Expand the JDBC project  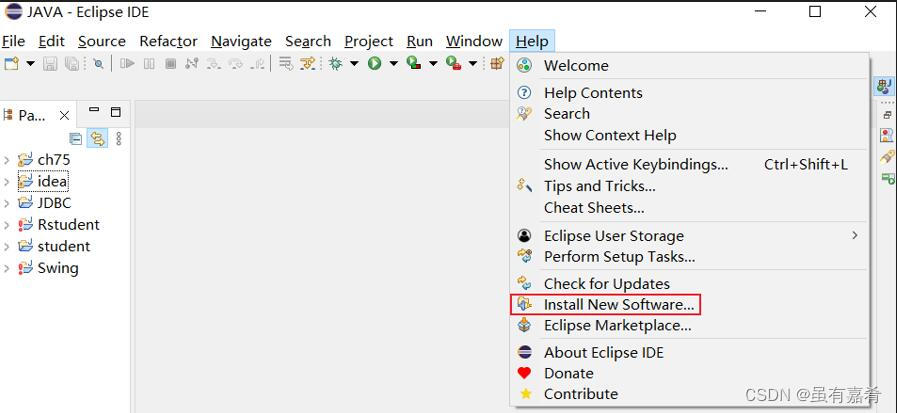pyautogui.click(x=7, y=203)
